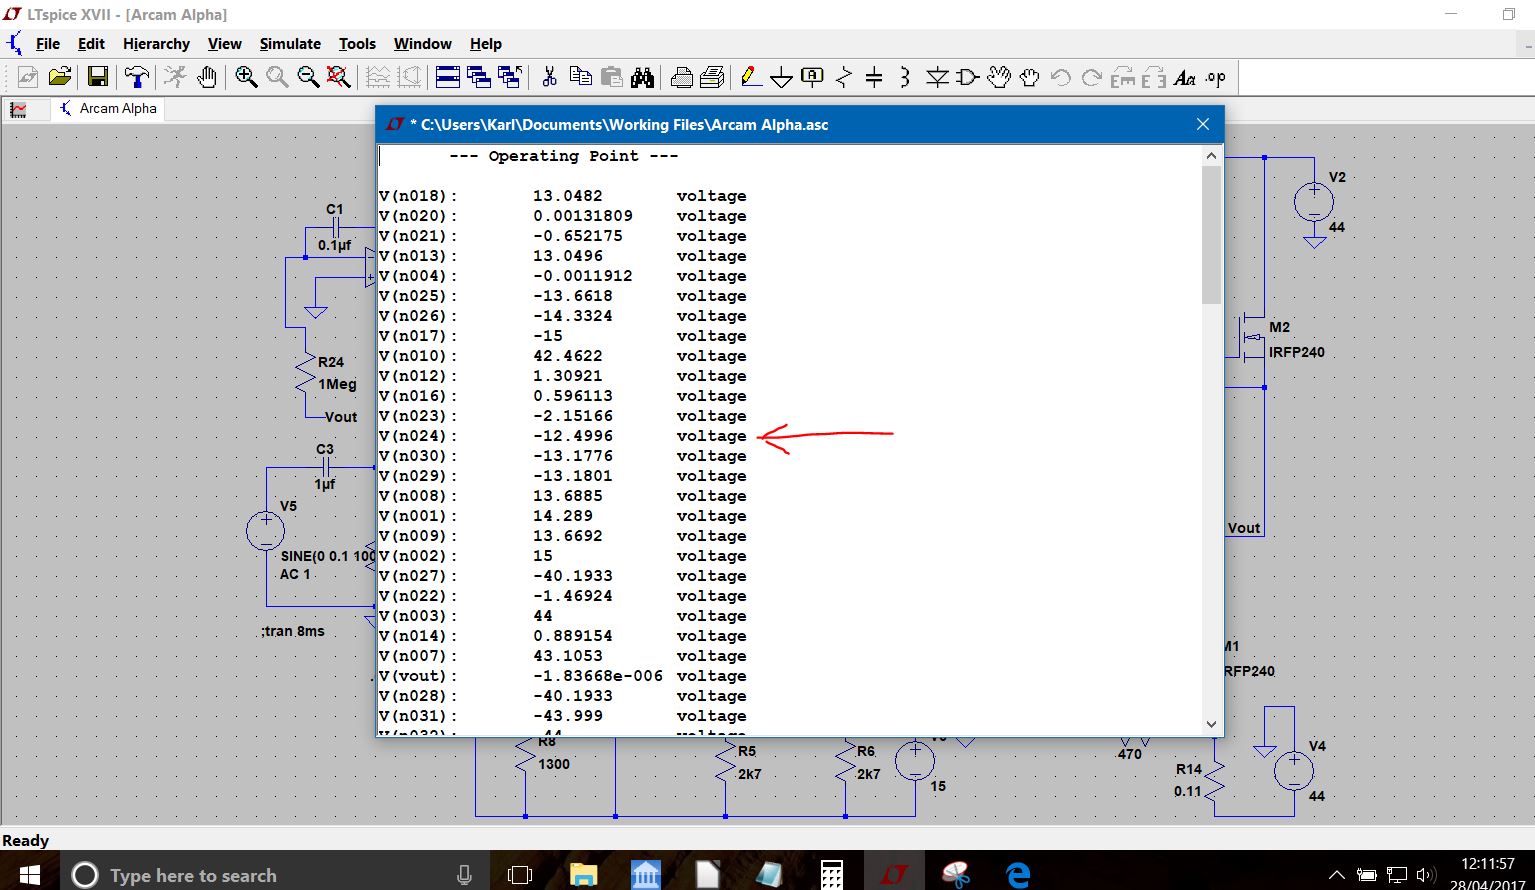Image resolution: width=1535 pixels, height=890 pixels.
Task: Tile windows horizontally icon
Action: 448,77
